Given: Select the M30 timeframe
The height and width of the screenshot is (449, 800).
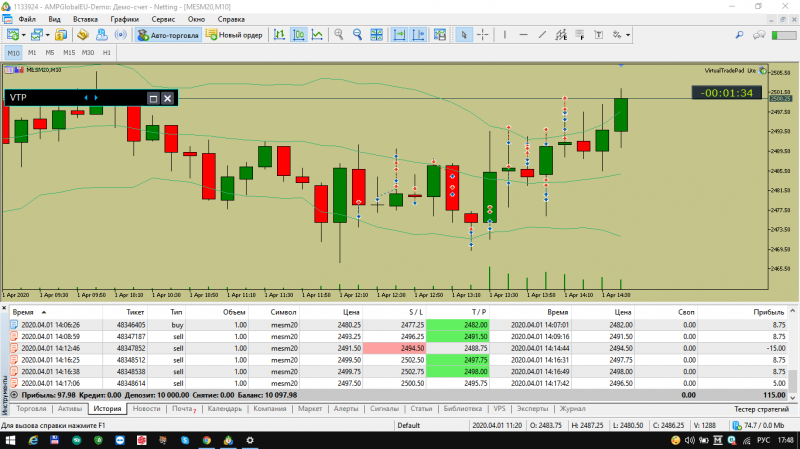Looking at the screenshot, I should (x=88, y=53).
